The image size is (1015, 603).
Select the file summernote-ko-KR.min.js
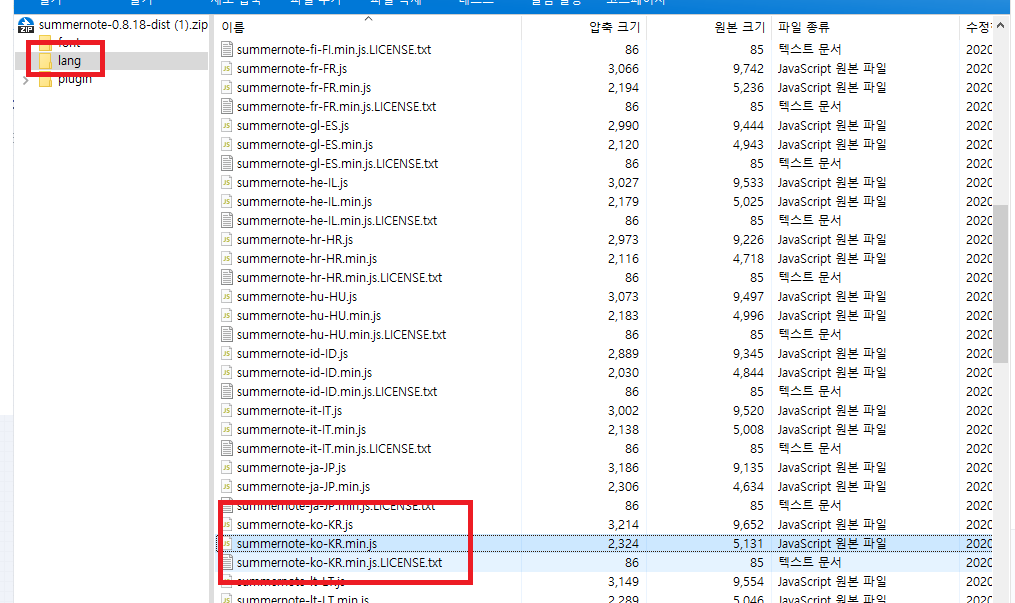coord(306,543)
